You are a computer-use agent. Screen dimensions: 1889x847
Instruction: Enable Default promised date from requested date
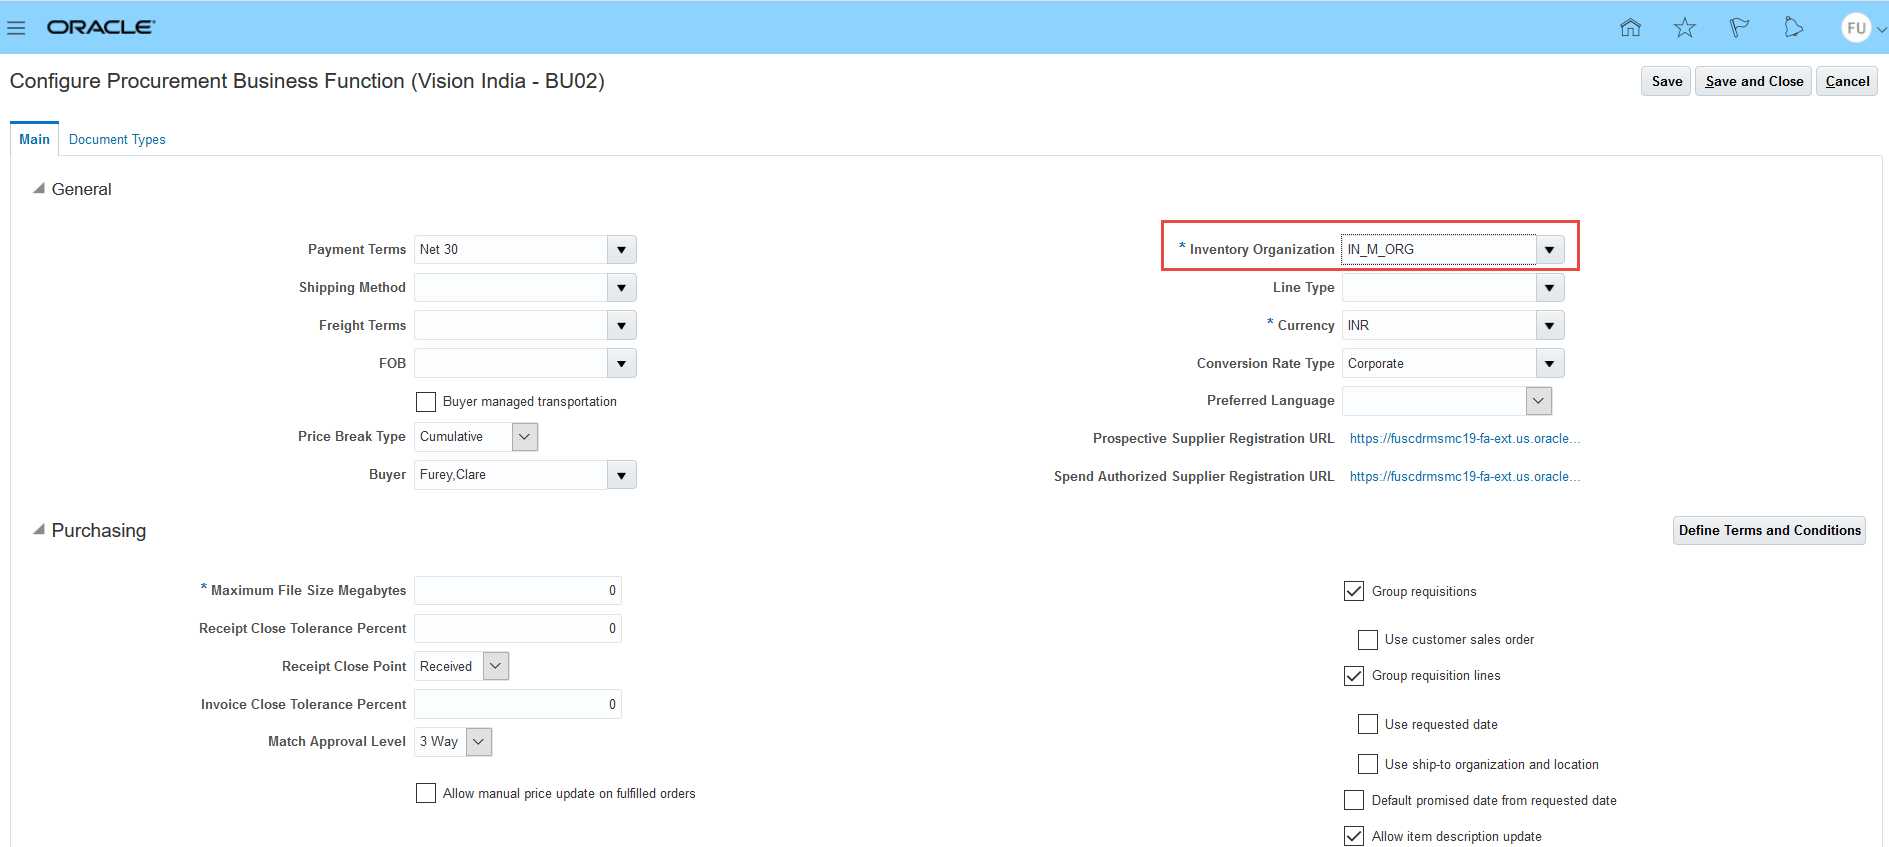(x=1354, y=800)
